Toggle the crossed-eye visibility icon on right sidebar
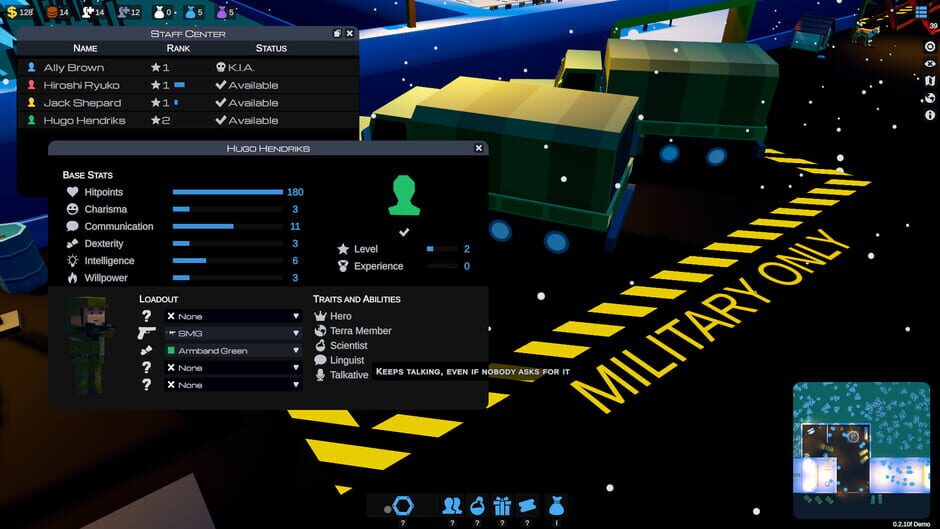Viewport: 940px width, 529px height. point(930,64)
